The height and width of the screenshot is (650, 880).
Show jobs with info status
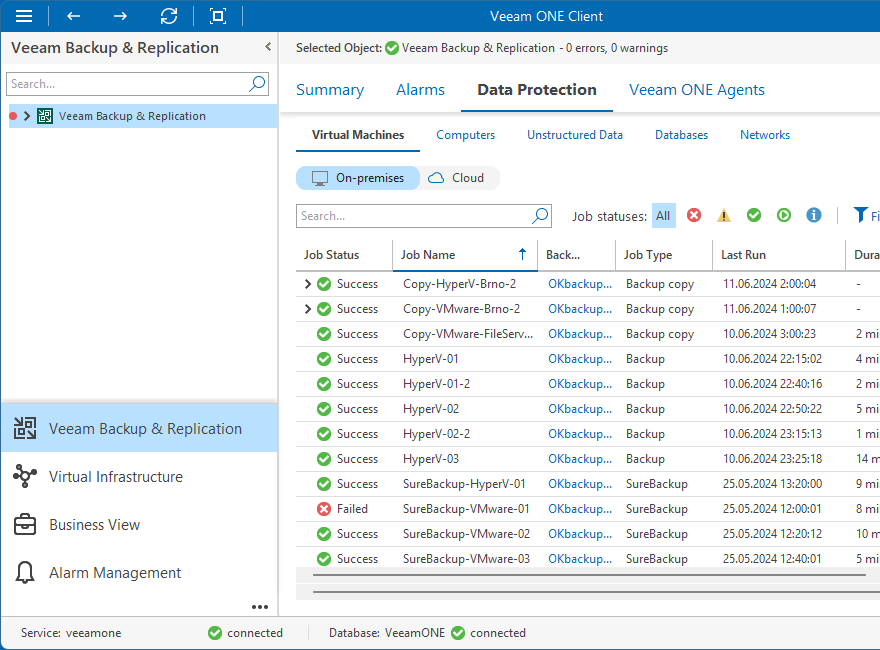(813, 215)
